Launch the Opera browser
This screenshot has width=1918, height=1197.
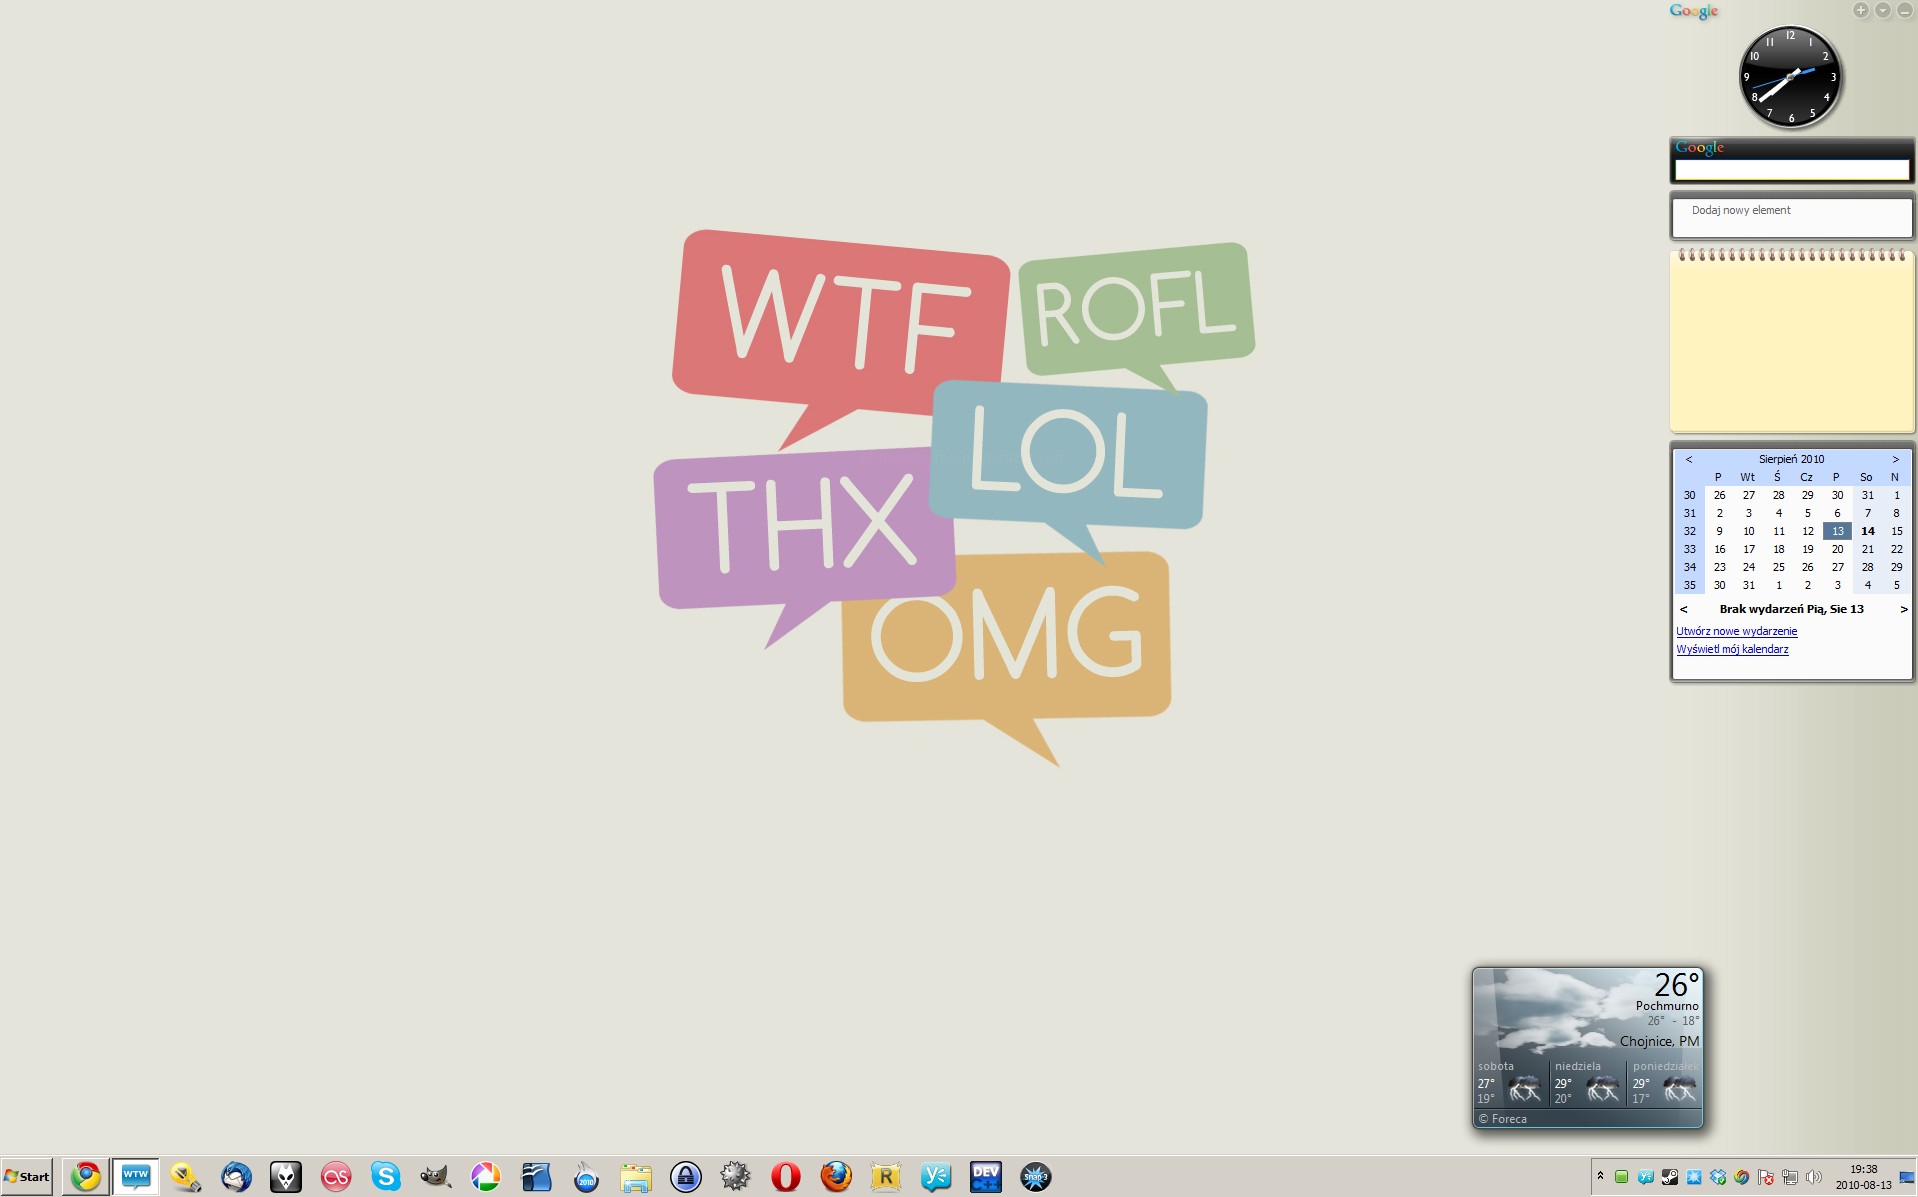click(x=786, y=1177)
